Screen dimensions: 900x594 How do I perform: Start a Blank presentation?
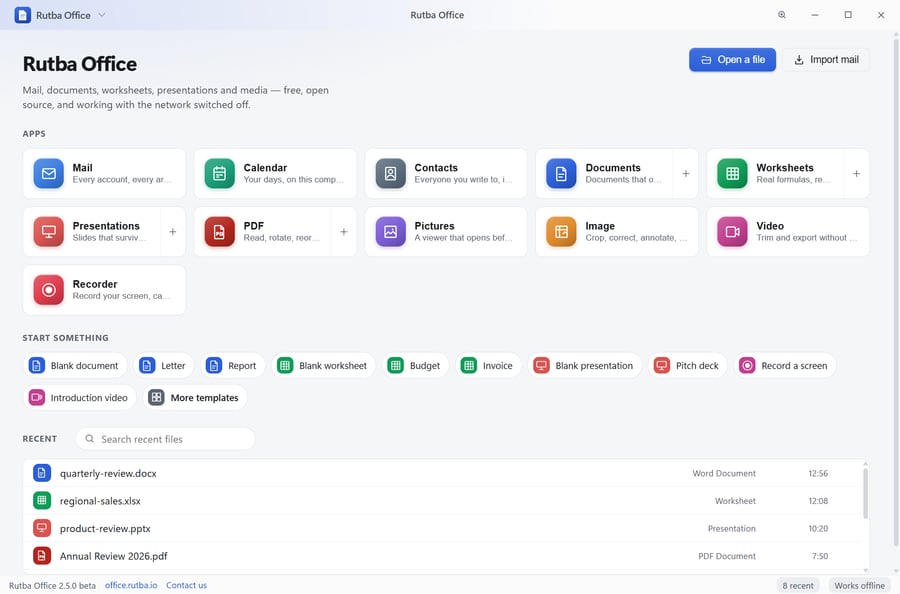coord(584,366)
